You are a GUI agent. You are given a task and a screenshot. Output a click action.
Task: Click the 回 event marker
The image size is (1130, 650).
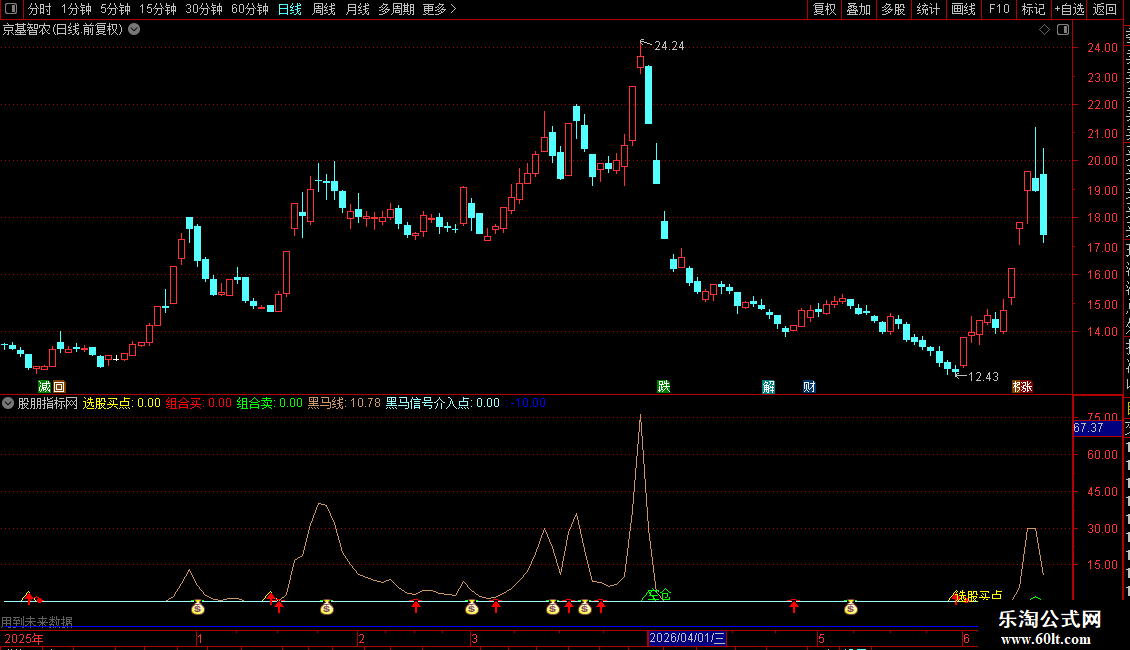coord(59,387)
